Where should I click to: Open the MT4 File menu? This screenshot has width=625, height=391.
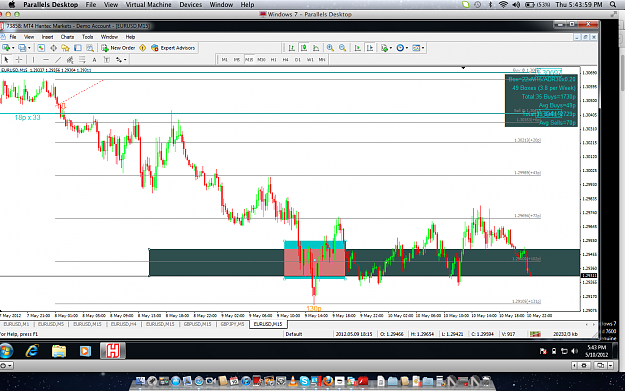pyautogui.click(x=13, y=37)
